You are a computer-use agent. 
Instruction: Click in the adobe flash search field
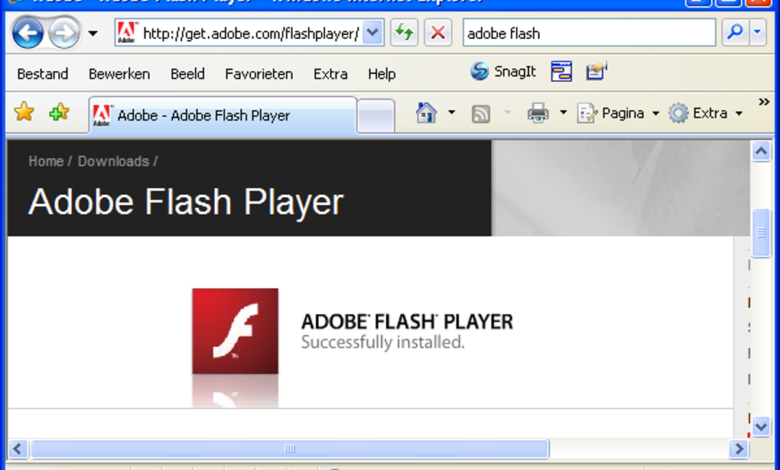[588, 33]
